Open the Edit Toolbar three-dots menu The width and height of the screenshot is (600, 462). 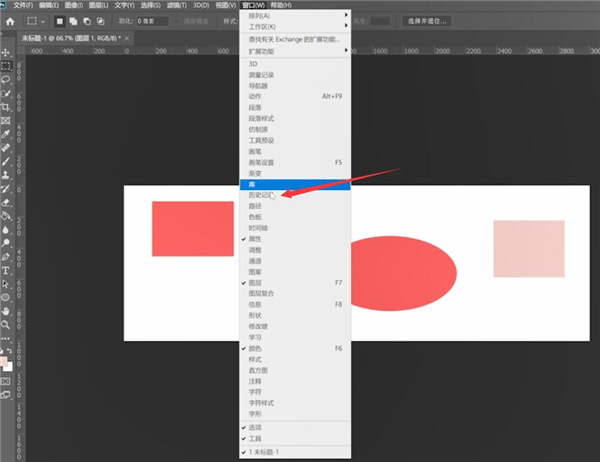[5, 338]
